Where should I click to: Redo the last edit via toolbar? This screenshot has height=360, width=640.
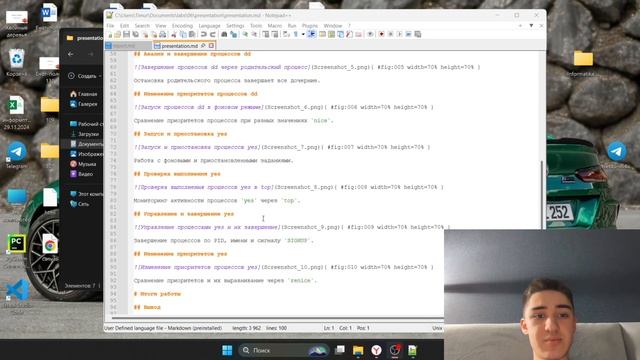(212, 34)
